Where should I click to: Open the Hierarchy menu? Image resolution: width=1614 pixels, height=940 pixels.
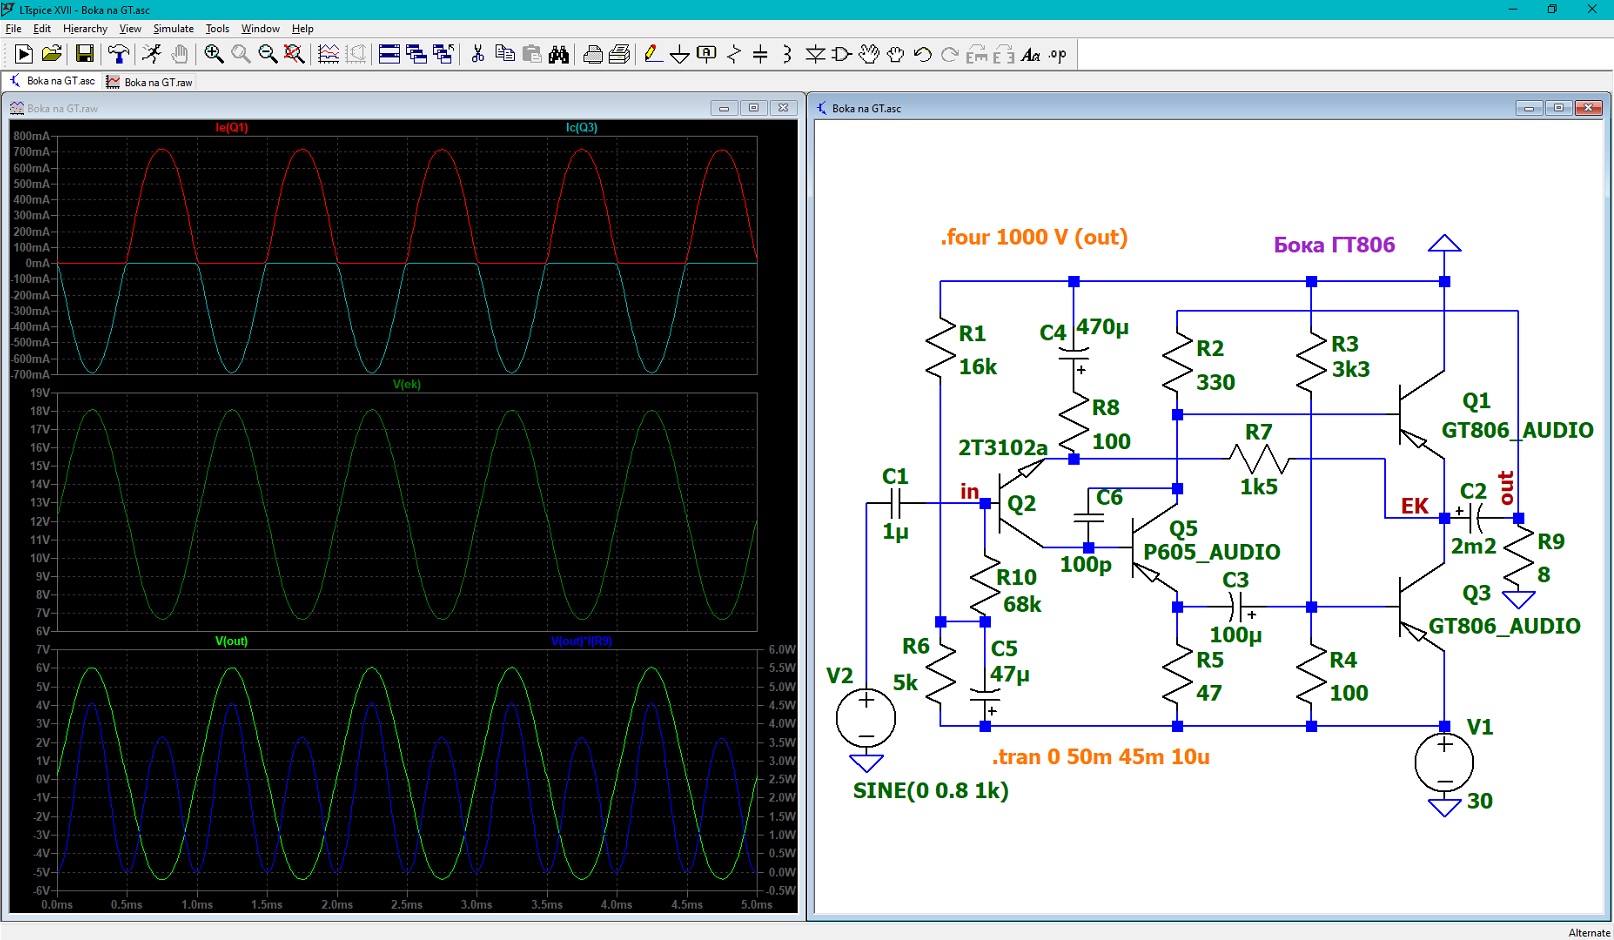click(85, 28)
